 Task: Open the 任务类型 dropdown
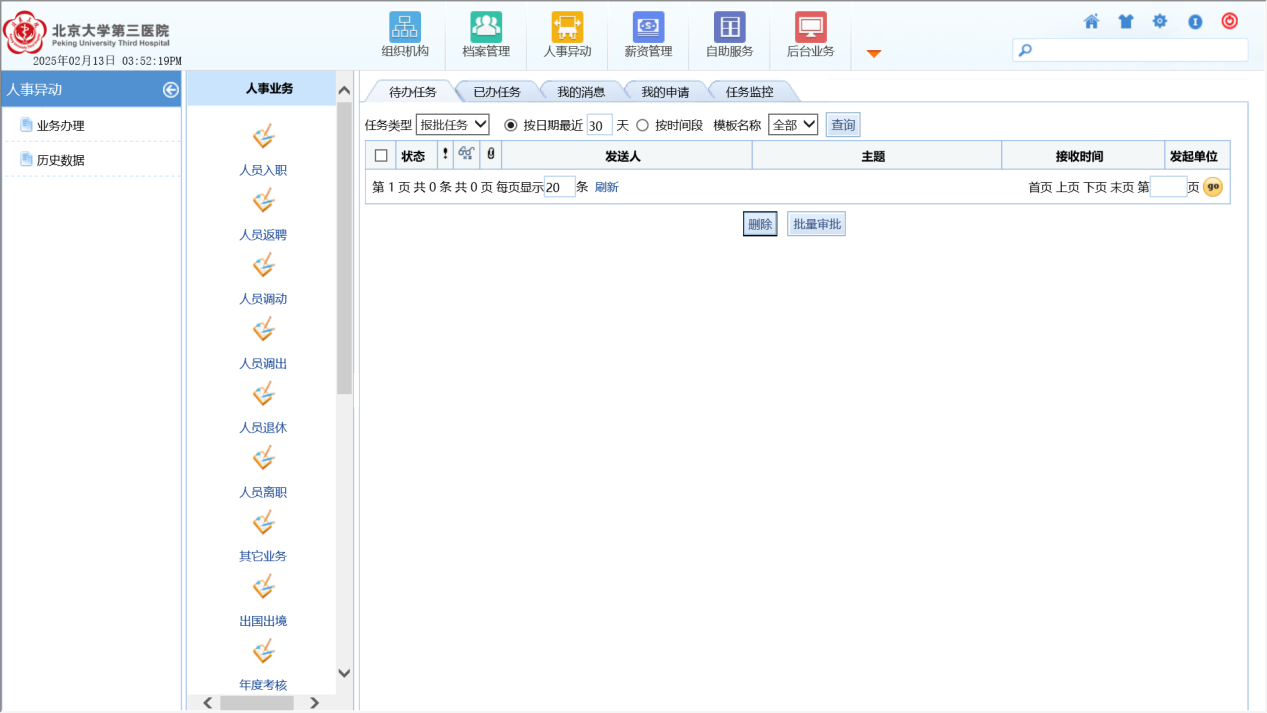(x=452, y=125)
